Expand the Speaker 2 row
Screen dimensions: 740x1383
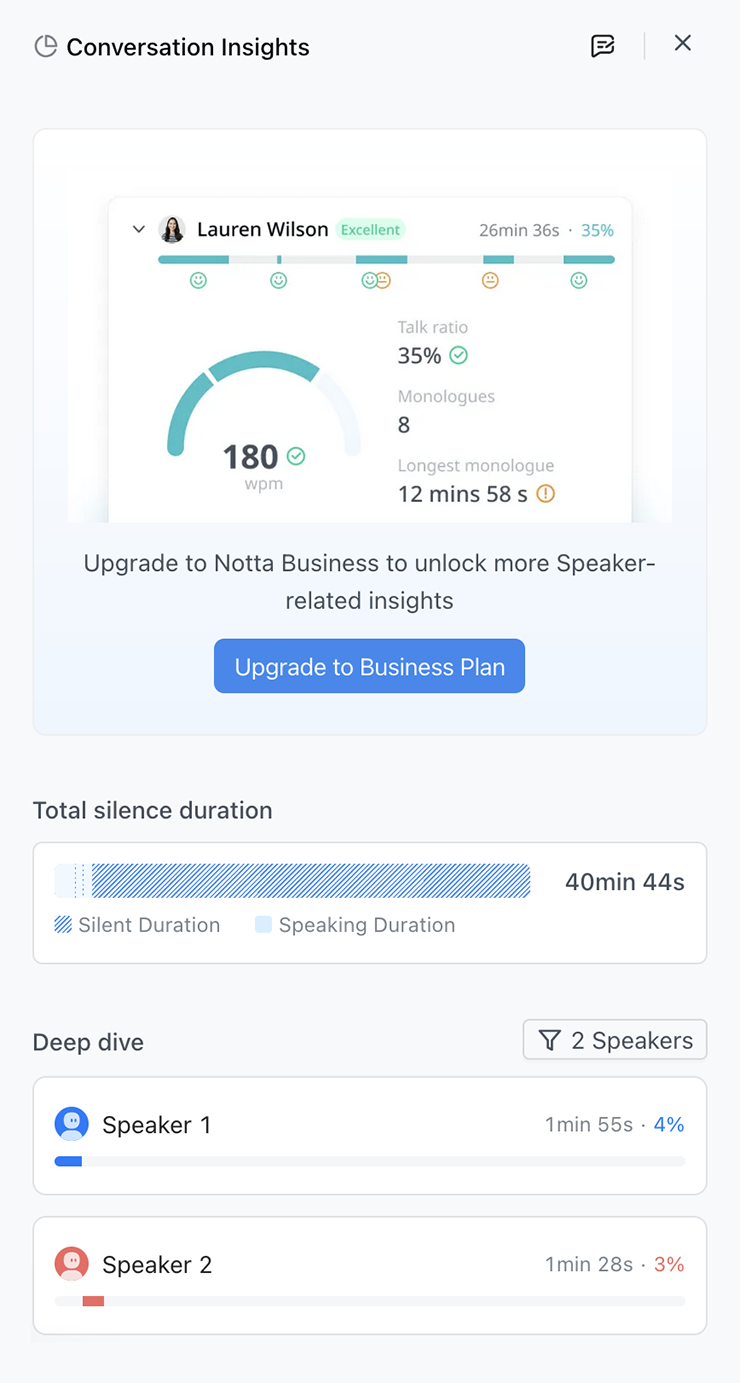click(x=370, y=1275)
